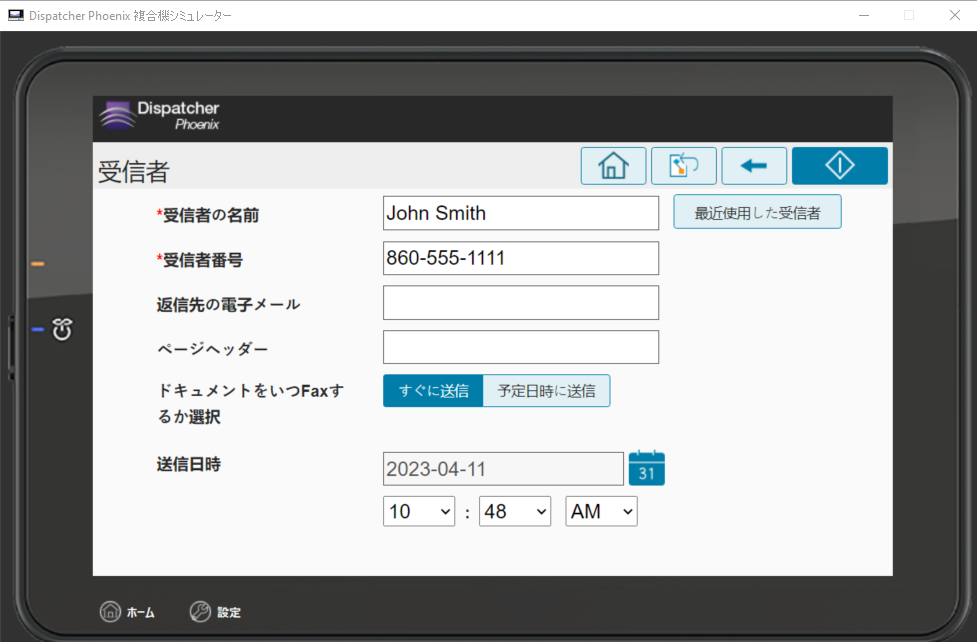Image resolution: width=977 pixels, height=642 pixels.
Task: Open 最近使用した受信者 recent recipients
Action: pos(757,212)
